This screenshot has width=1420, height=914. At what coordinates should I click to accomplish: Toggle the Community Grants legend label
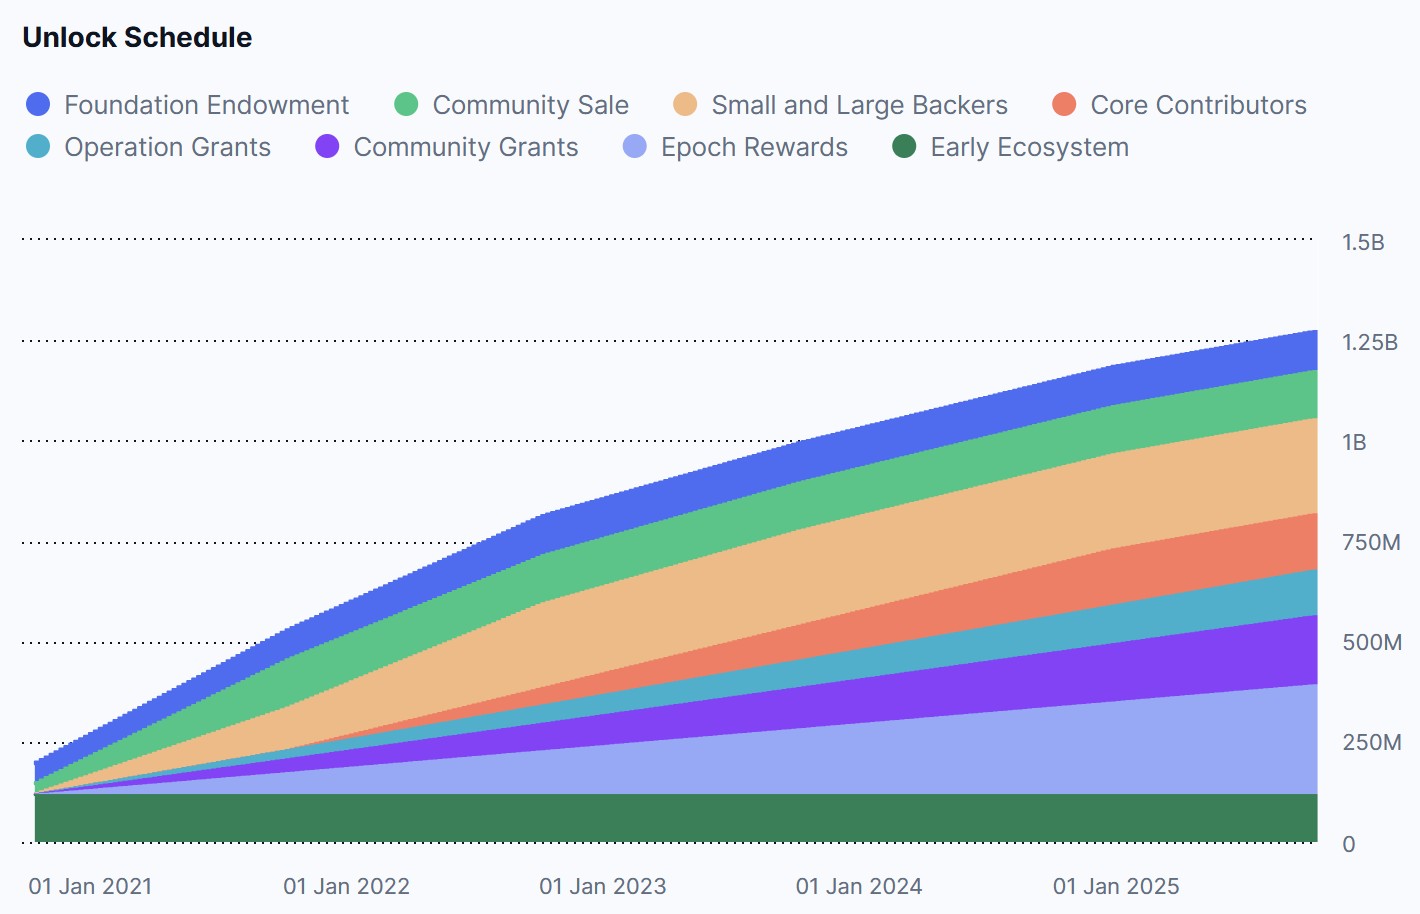pos(466,147)
